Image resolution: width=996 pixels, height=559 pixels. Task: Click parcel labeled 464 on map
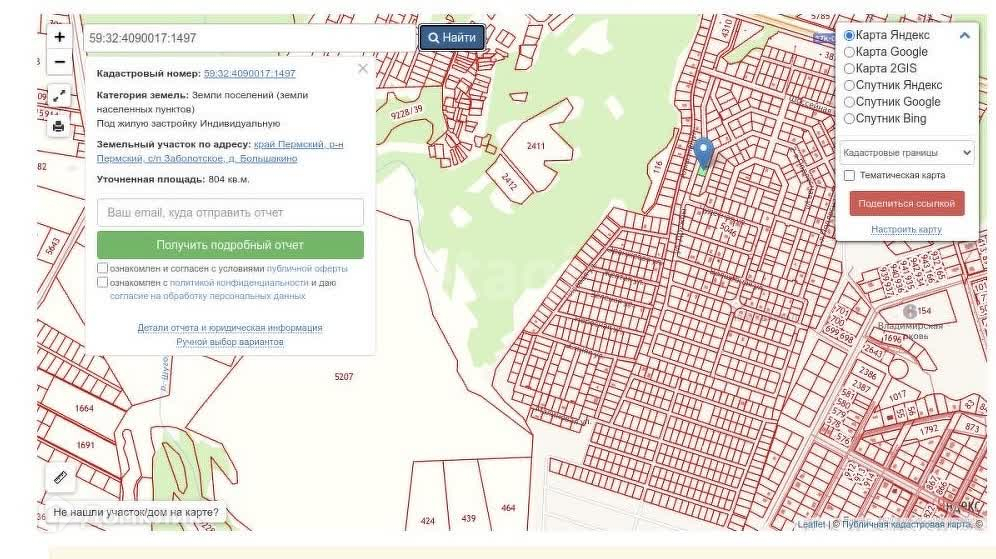click(508, 508)
